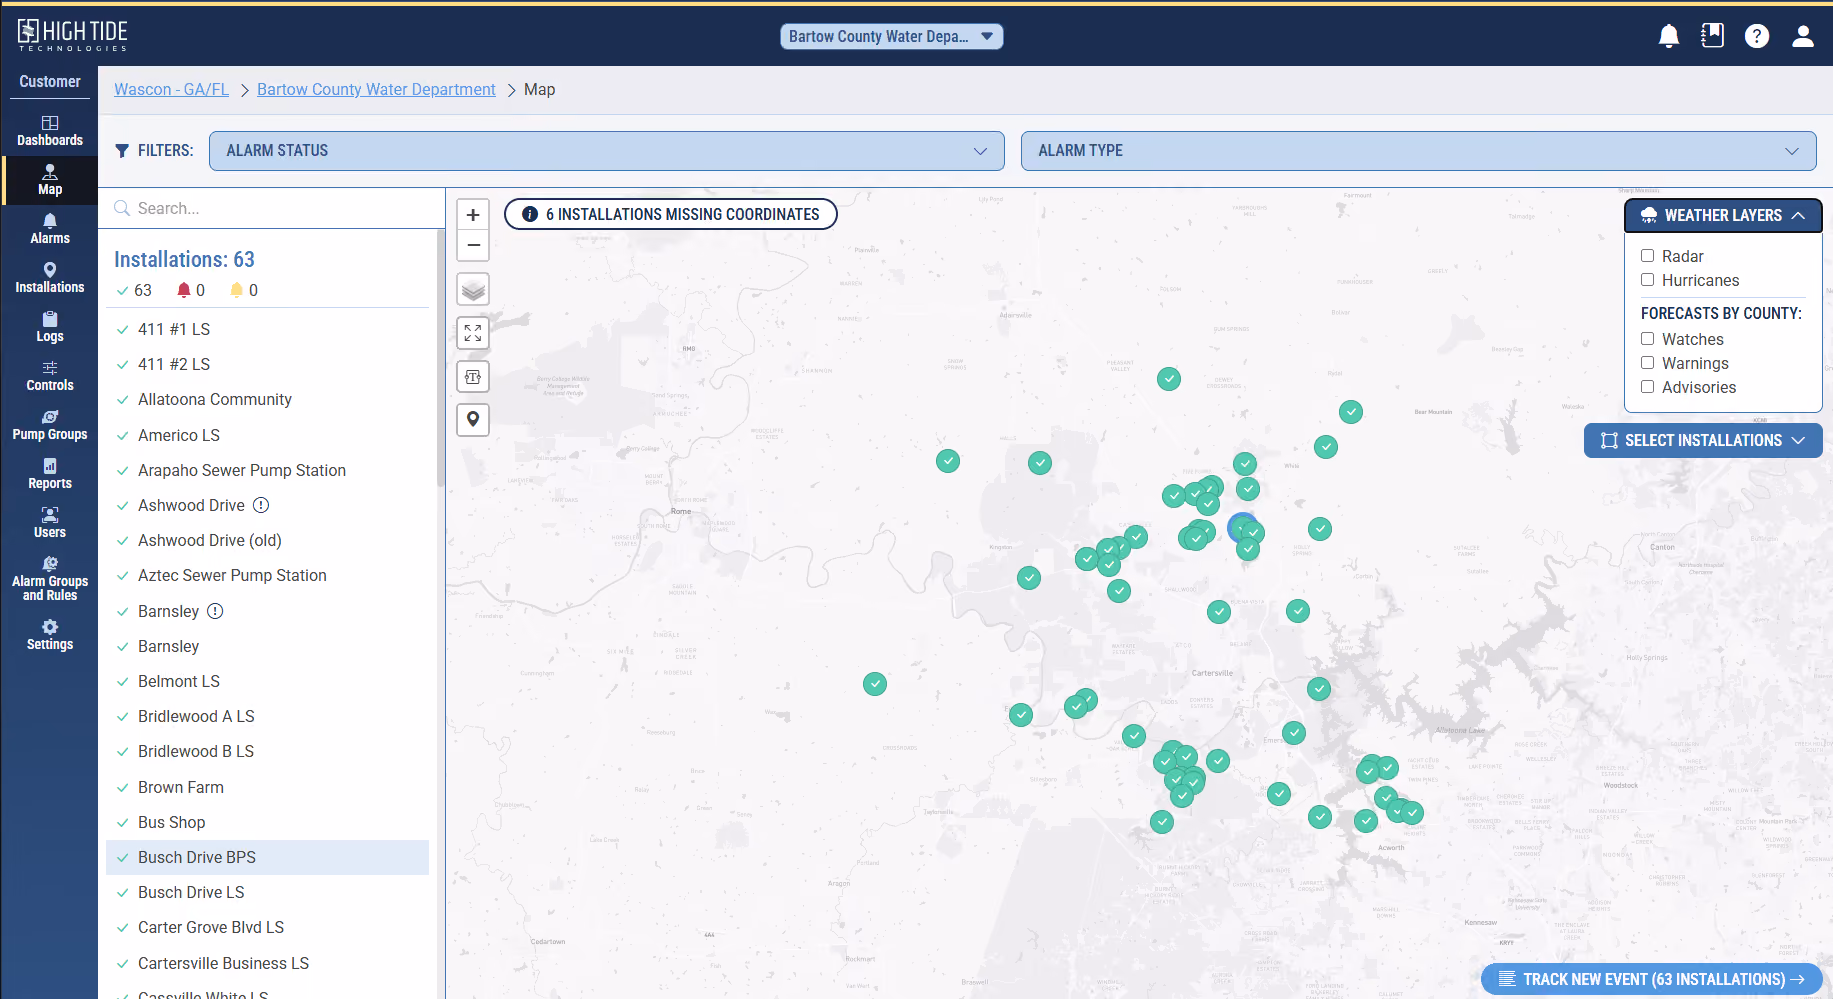Screen dimensions: 1833x999
Task: Select Busch Drive BPS installation
Action: click(x=267, y=857)
